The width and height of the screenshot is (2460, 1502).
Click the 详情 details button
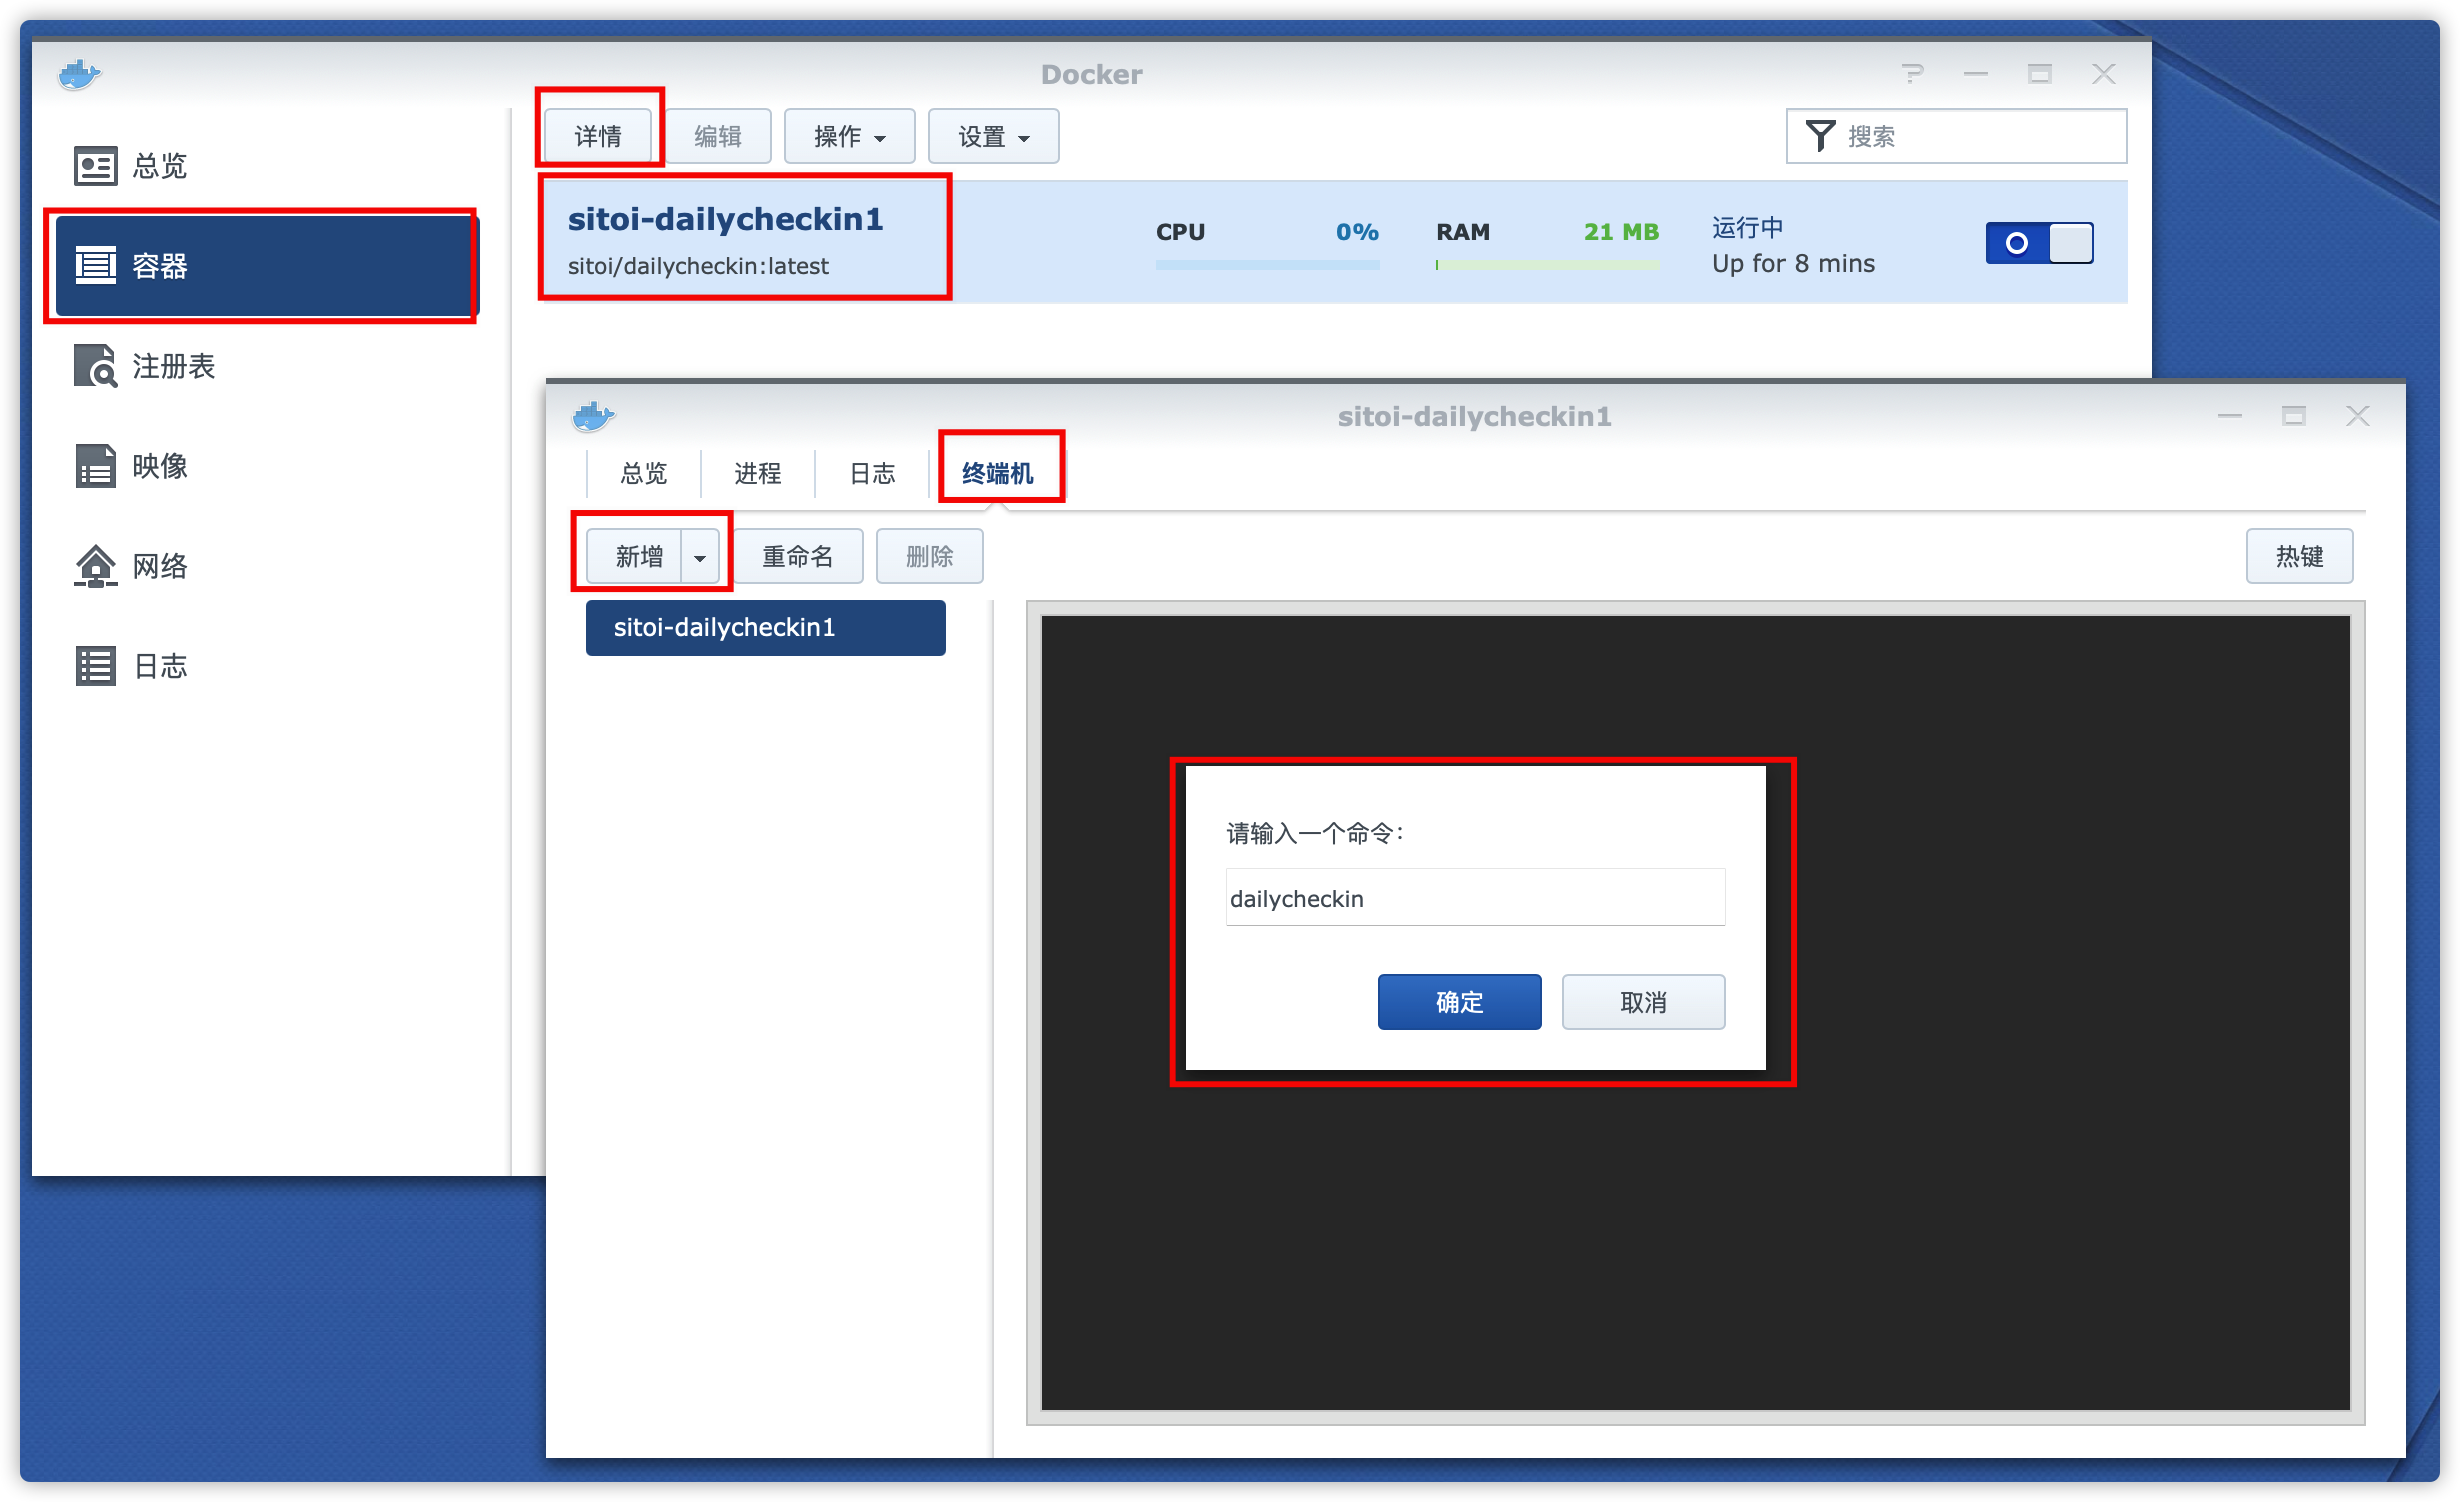[x=598, y=136]
